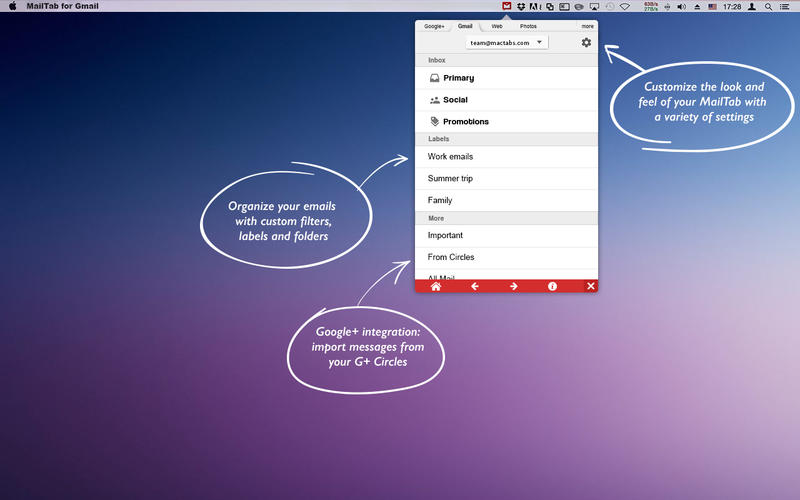
Task: Open the 'more' tab menu
Action: point(587,26)
